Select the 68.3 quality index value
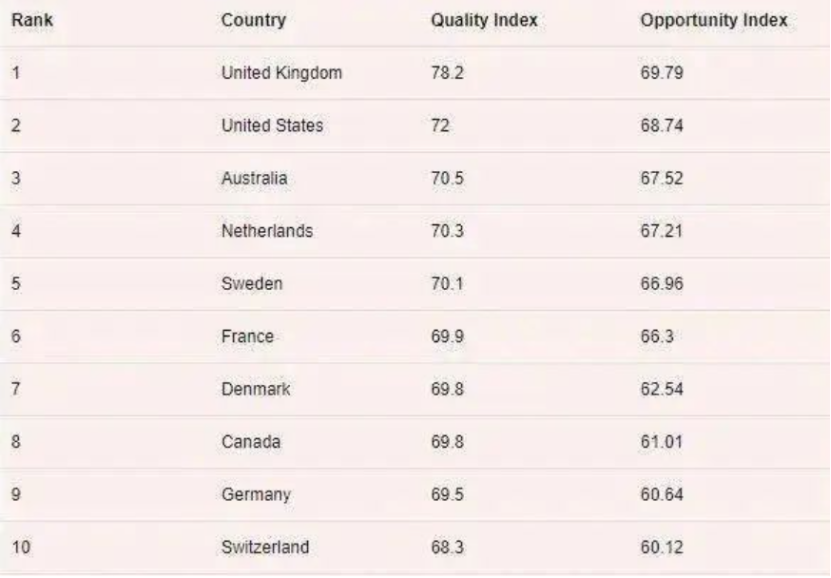Screen dimensions: 831x578 tap(447, 547)
